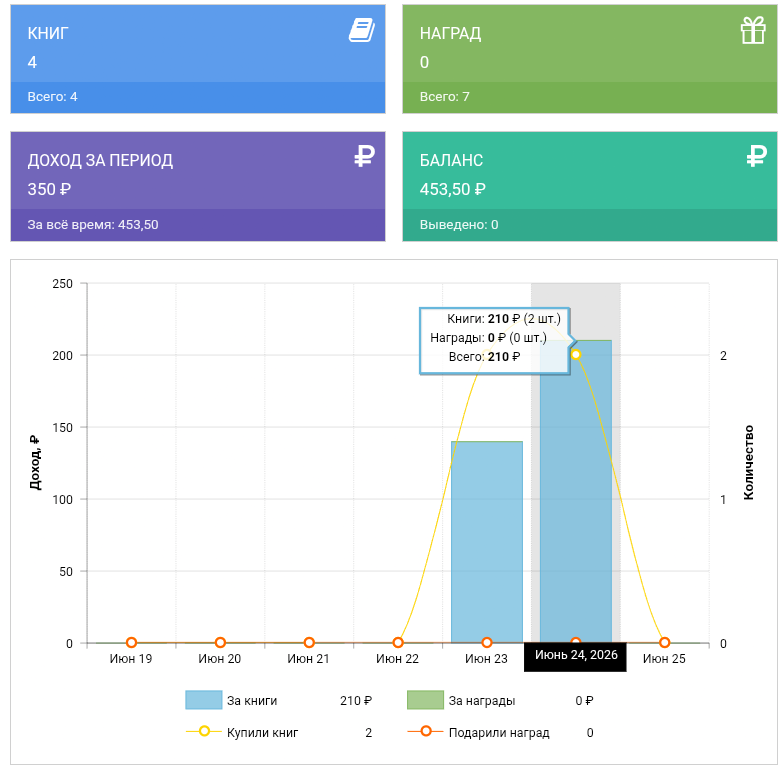Click the book icon on КНИГ card
Screen dimensions: 781x765
pyautogui.click(x=362, y=30)
